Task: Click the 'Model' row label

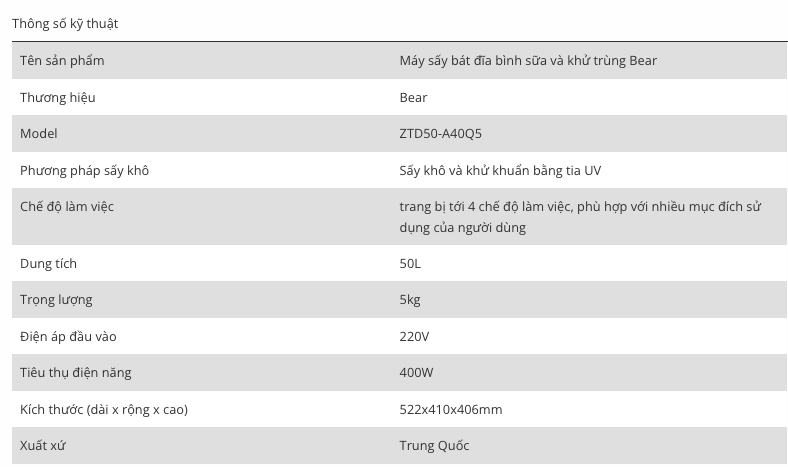Action: pyautogui.click(x=39, y=133)
